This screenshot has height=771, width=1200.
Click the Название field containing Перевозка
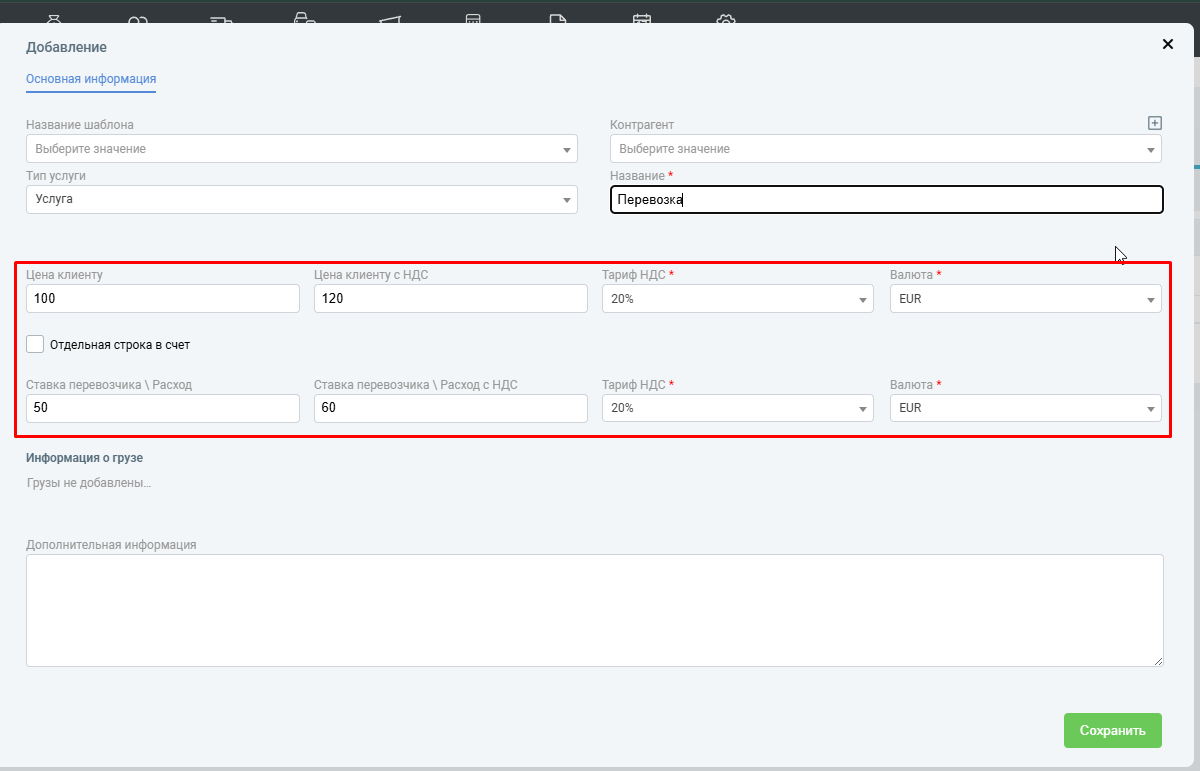[x=886, y=200]
